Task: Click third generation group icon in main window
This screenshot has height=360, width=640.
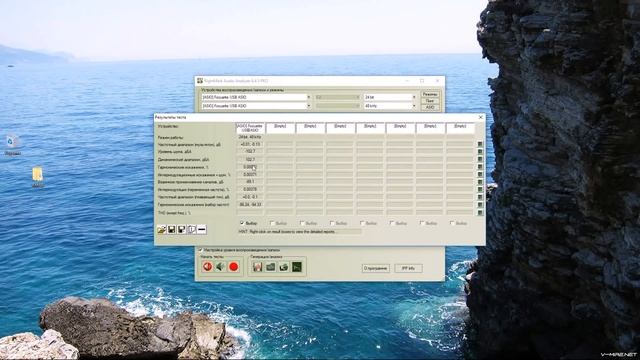Action: pos(284,267)
